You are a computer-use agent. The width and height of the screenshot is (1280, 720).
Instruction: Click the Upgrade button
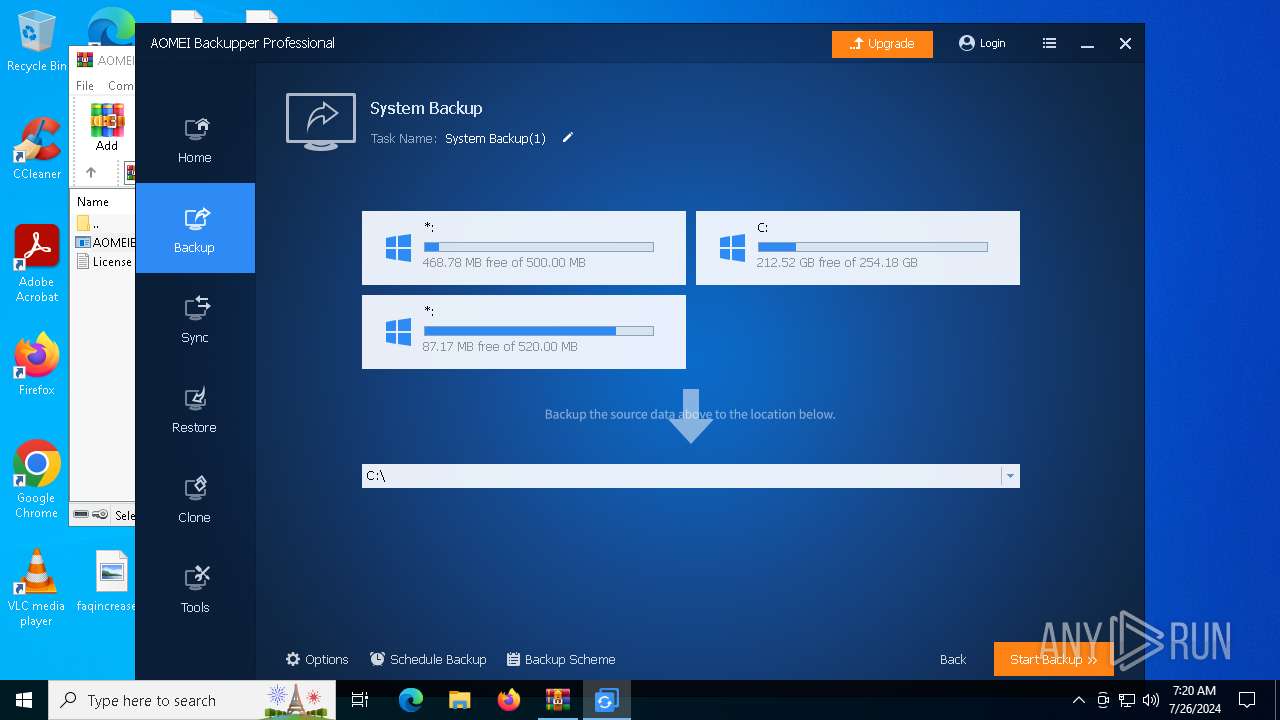(882, 44)
